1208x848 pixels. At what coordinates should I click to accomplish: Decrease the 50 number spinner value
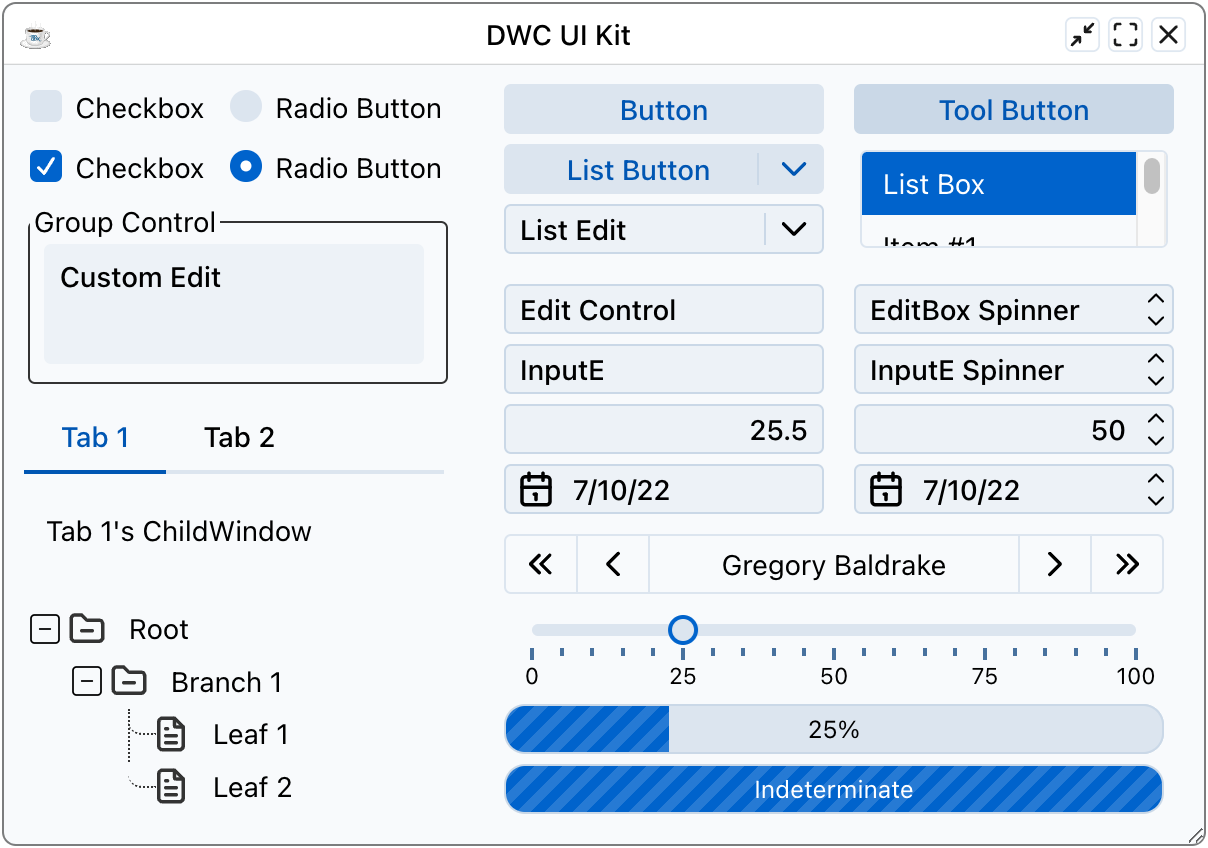1156,441
